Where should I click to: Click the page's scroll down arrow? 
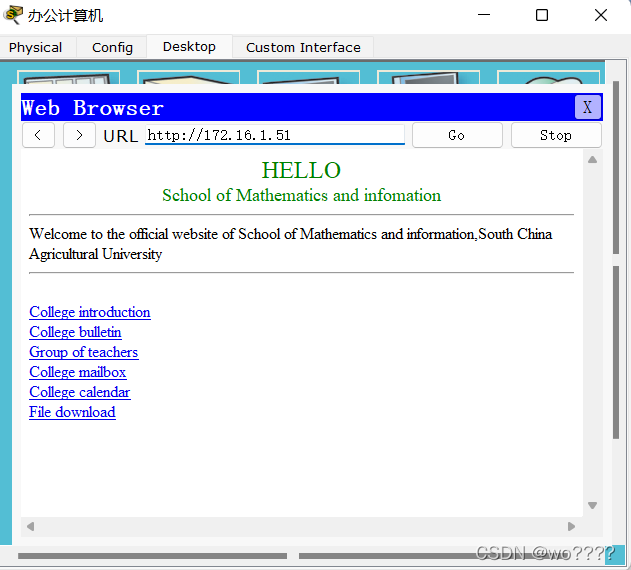pos(592,506)
